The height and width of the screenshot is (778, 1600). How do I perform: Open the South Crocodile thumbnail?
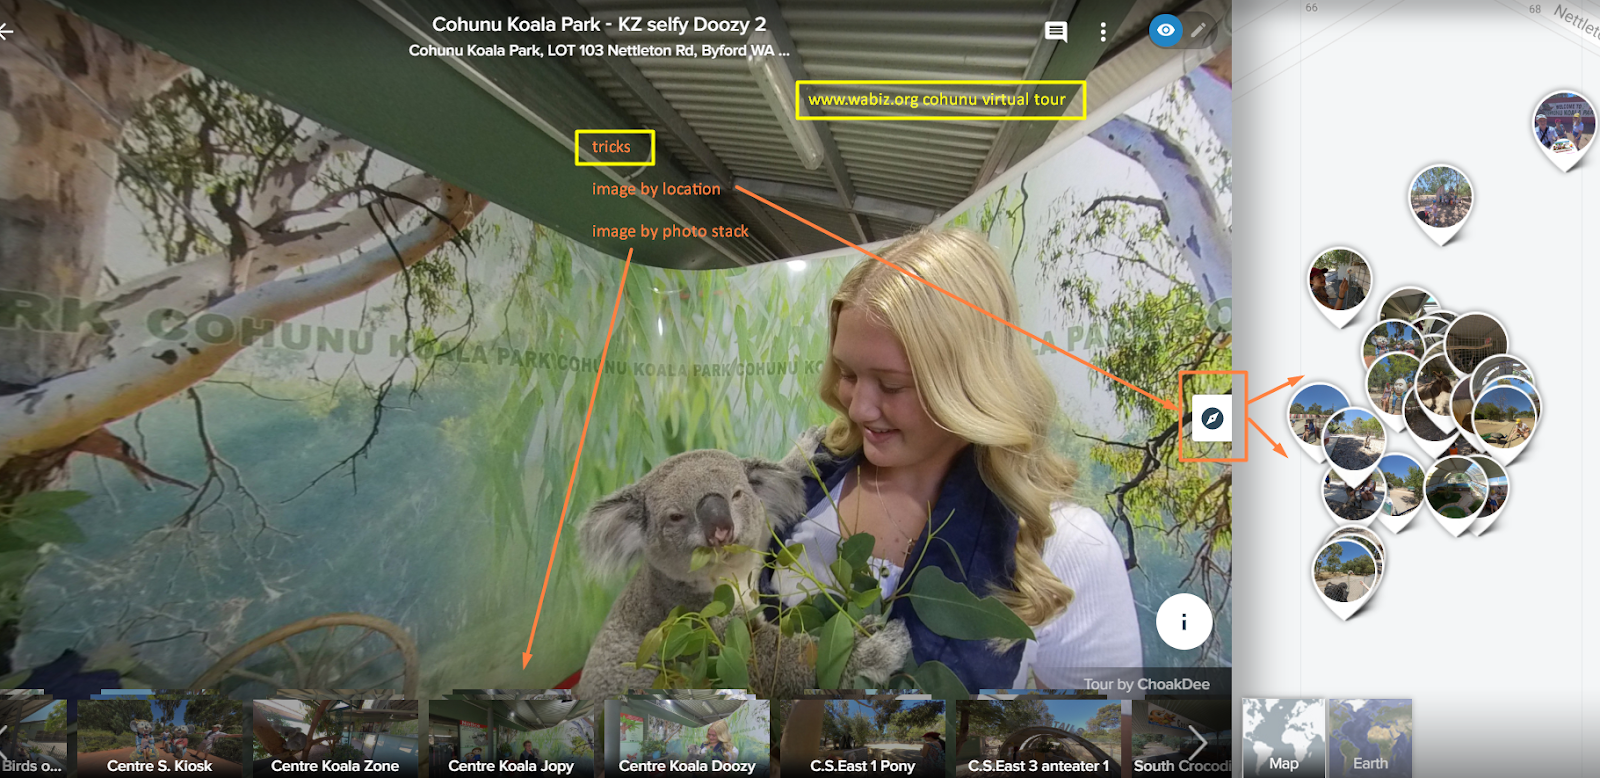1182,738
